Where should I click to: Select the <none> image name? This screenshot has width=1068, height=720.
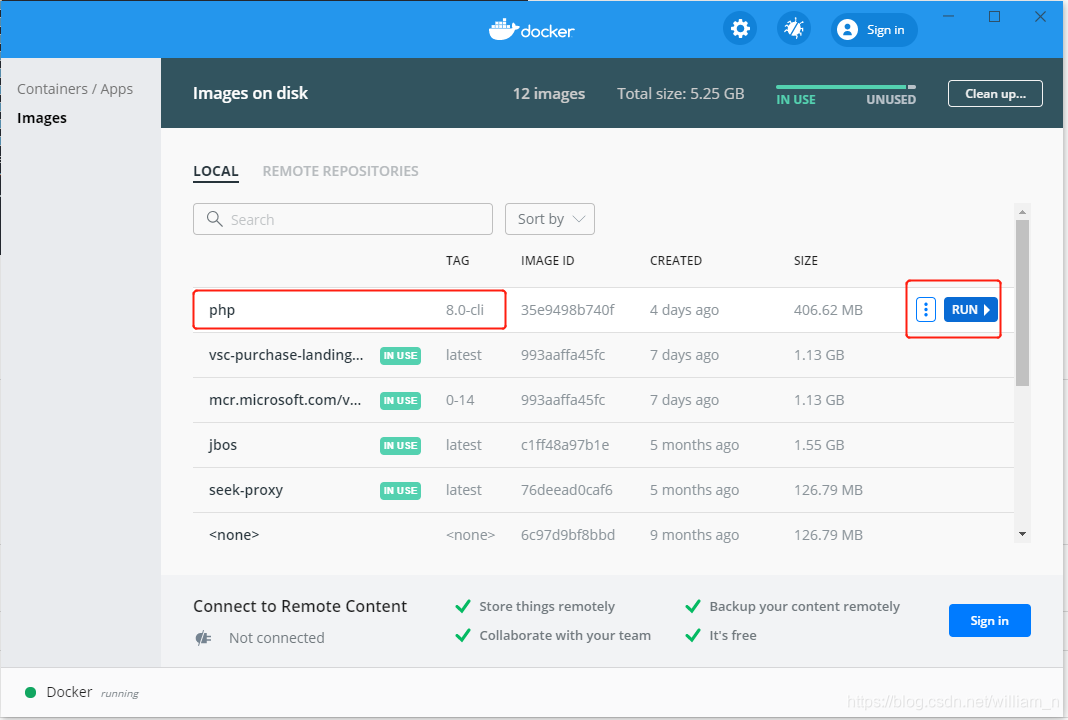[x=234, y=535]
